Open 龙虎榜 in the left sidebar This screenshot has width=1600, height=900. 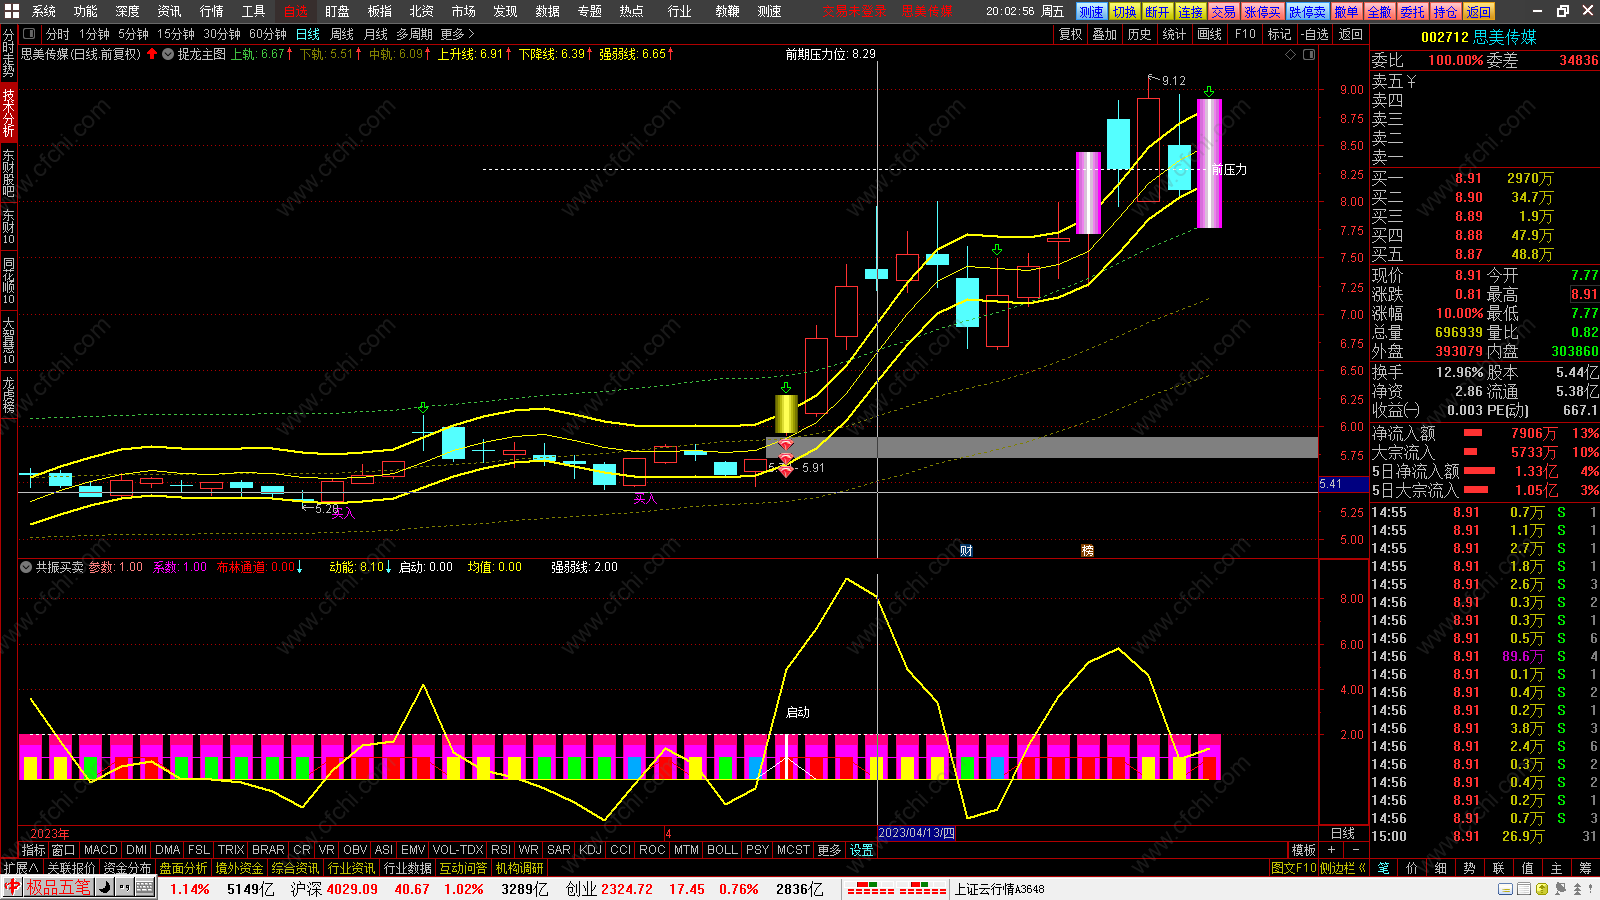tap(8, 395)
